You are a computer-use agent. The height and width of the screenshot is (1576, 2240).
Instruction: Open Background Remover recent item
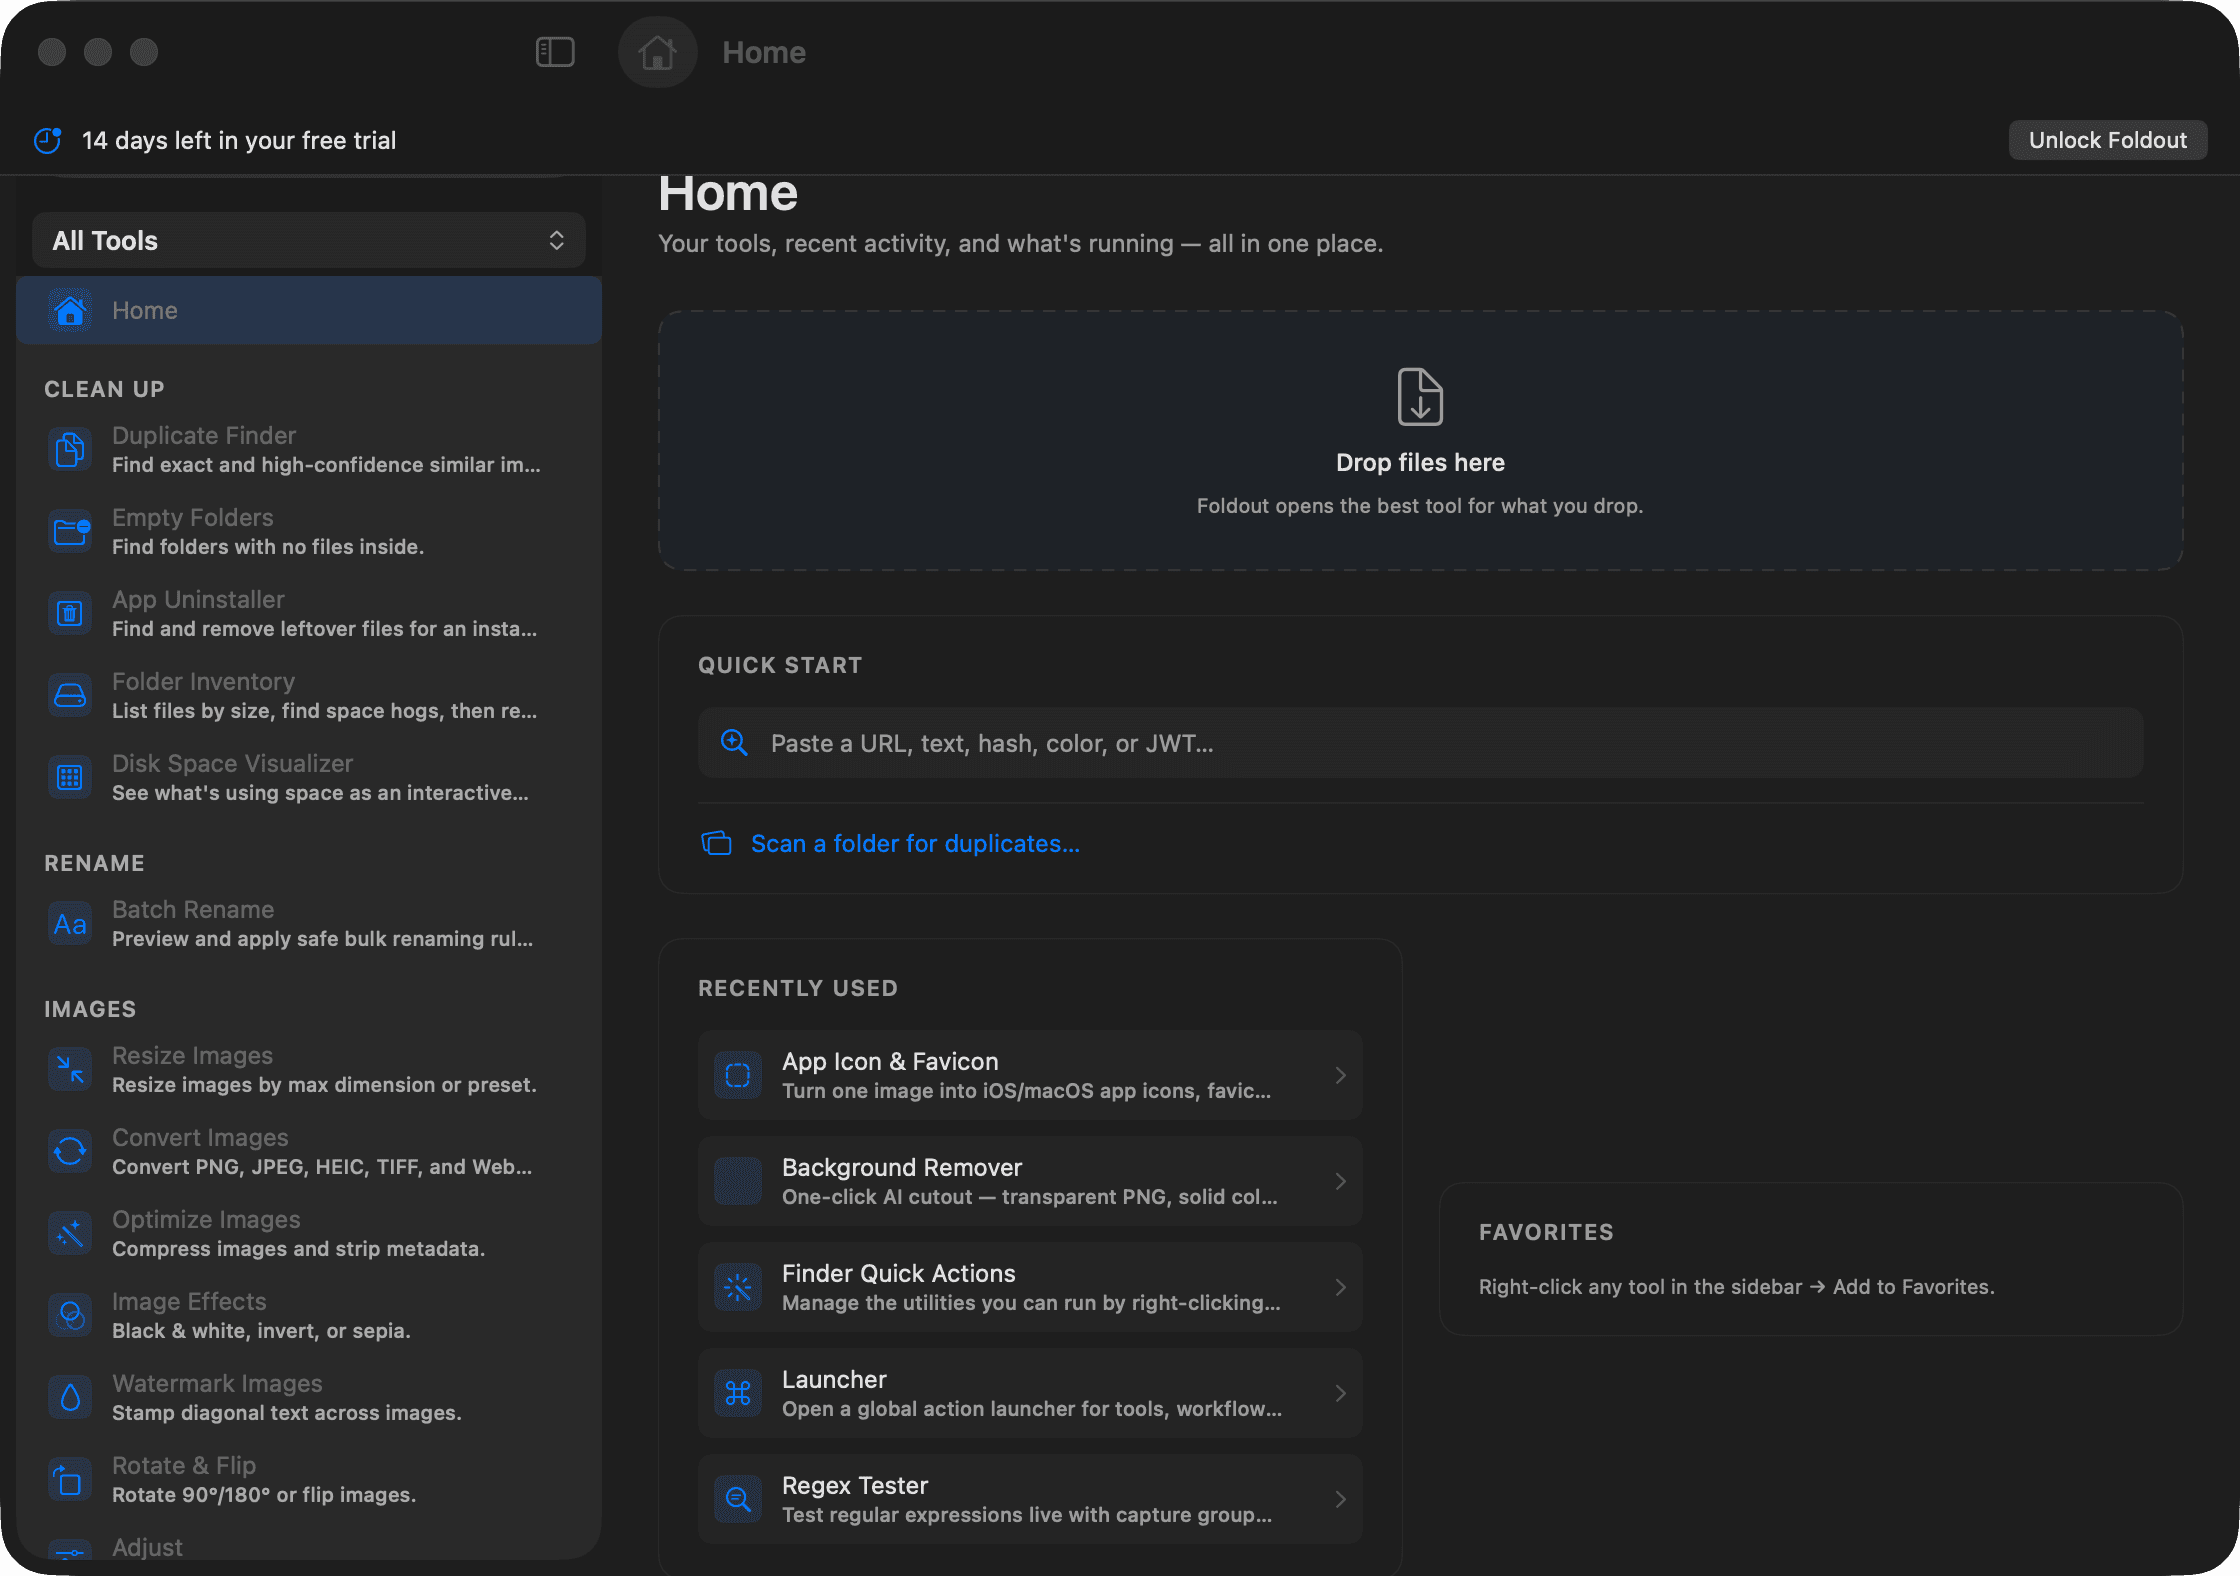pyautogui.click(x=1030, y=1181)
